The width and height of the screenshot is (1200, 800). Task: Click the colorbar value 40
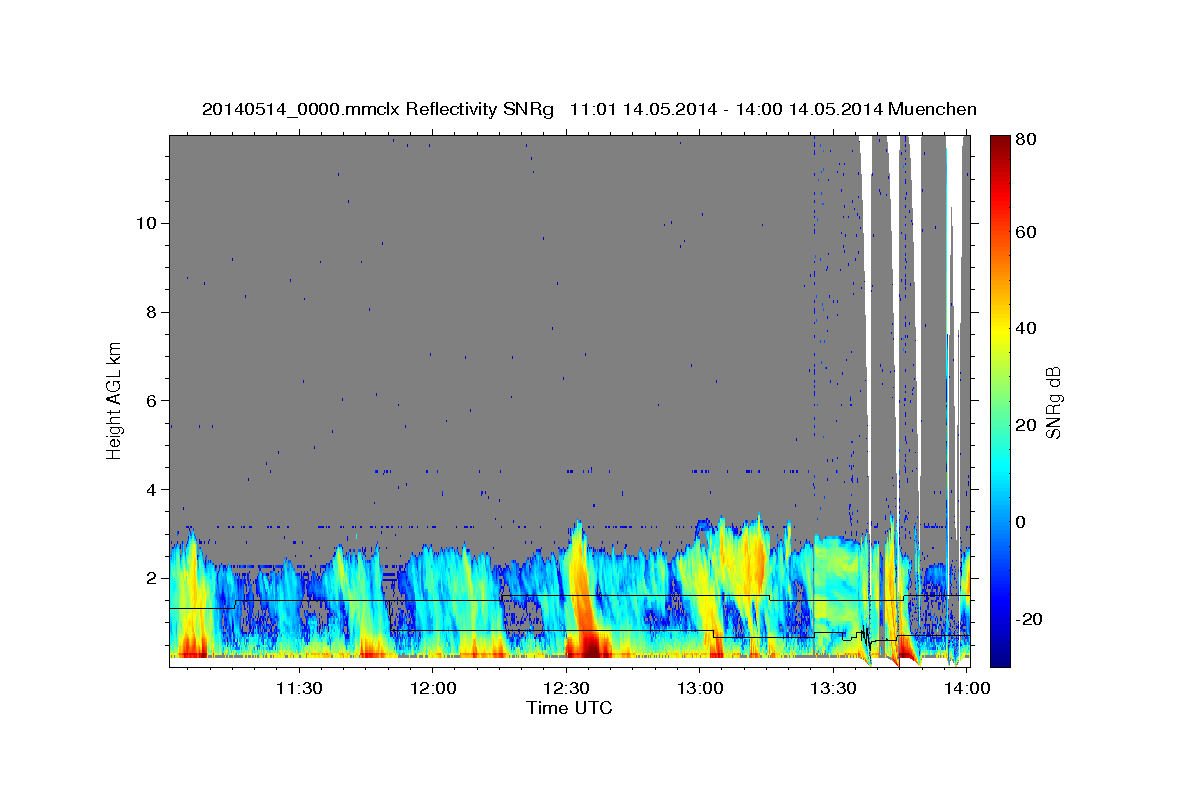1024,328
